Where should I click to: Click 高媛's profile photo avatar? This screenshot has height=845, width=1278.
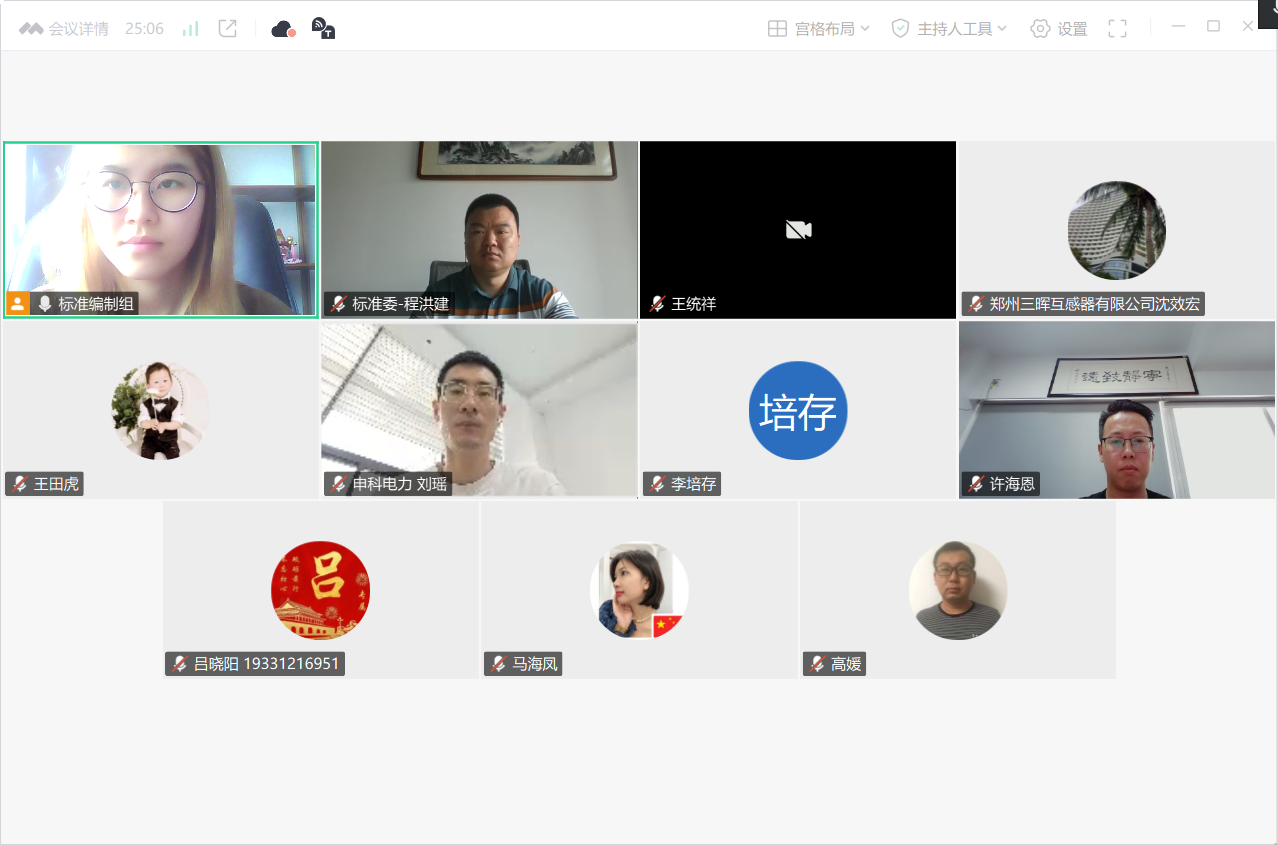tap(957, 590)
